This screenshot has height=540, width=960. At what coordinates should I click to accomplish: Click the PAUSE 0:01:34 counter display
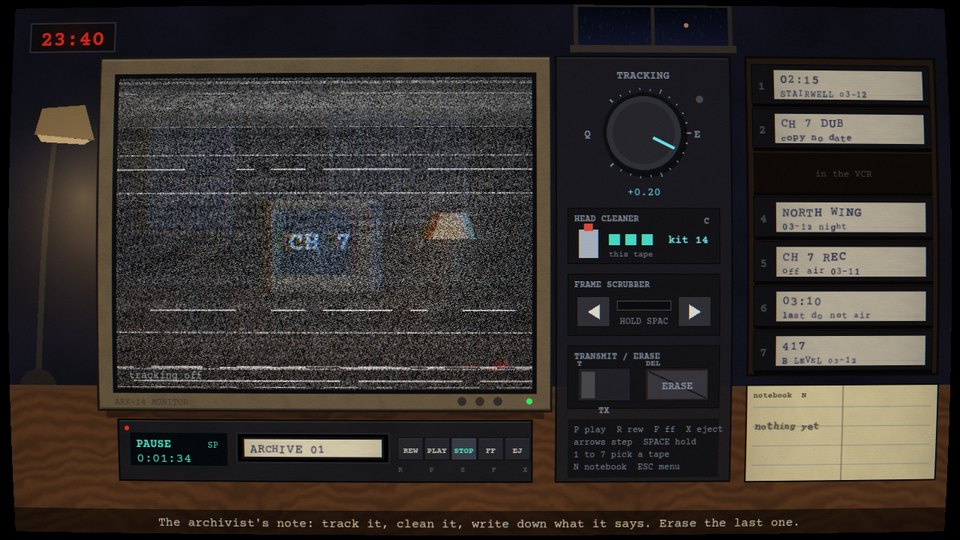pos(178,450)
